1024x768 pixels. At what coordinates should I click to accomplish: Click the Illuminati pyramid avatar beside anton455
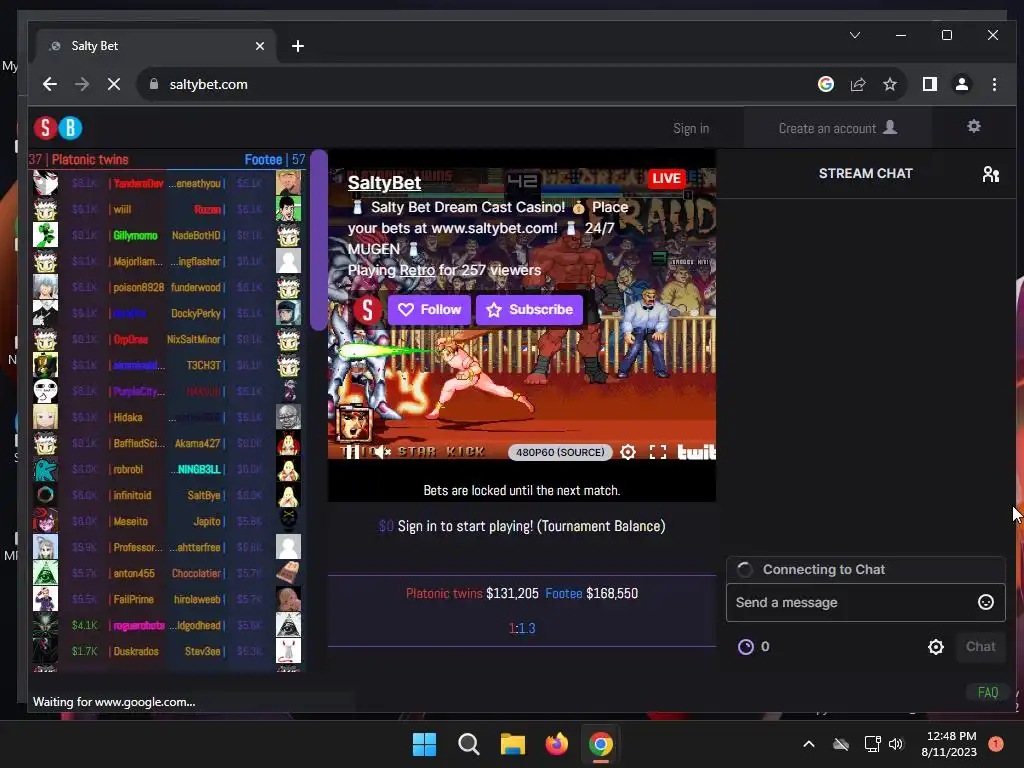(x=45, y=573)
